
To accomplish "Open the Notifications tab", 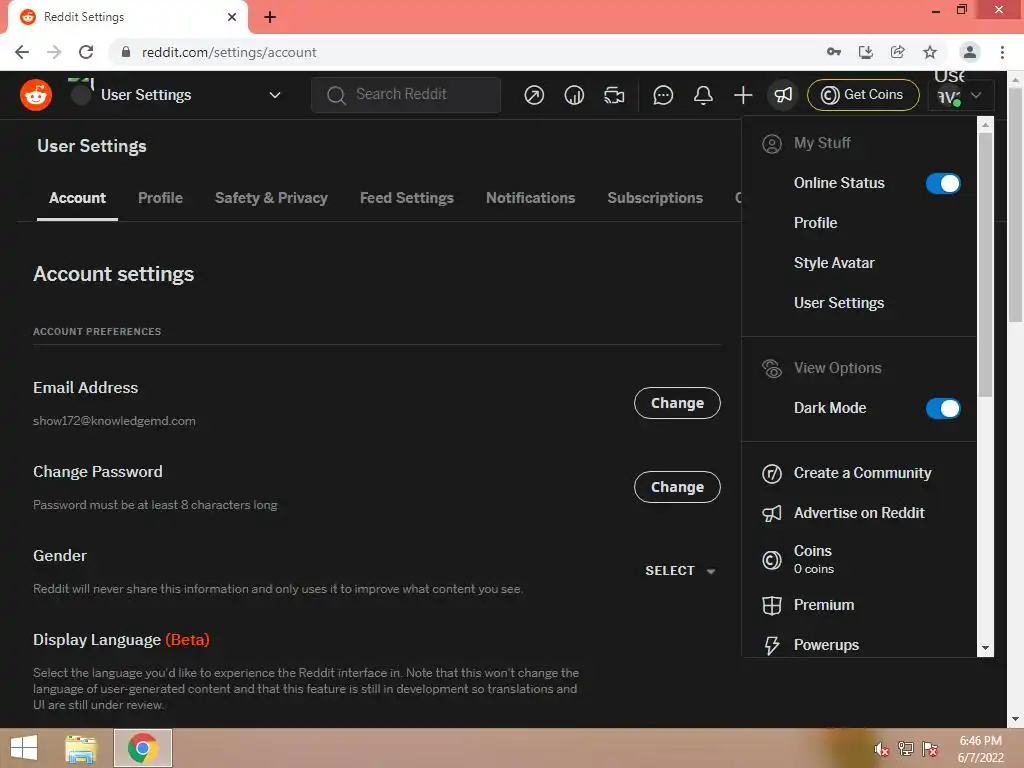I will (x=530, y=198).
